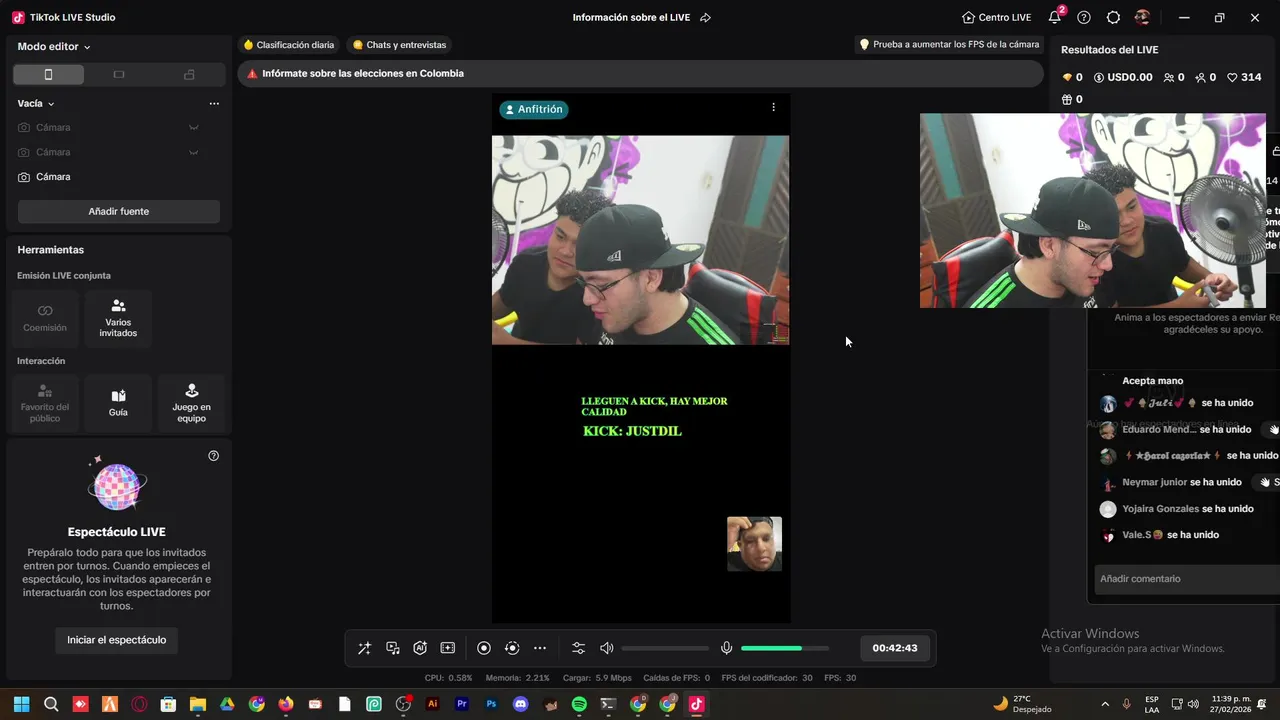The width and height of the screenshot is (1280, 720).
Task: Select dual portrait-landscape layout mode
Action: click(x=189, y=75)
